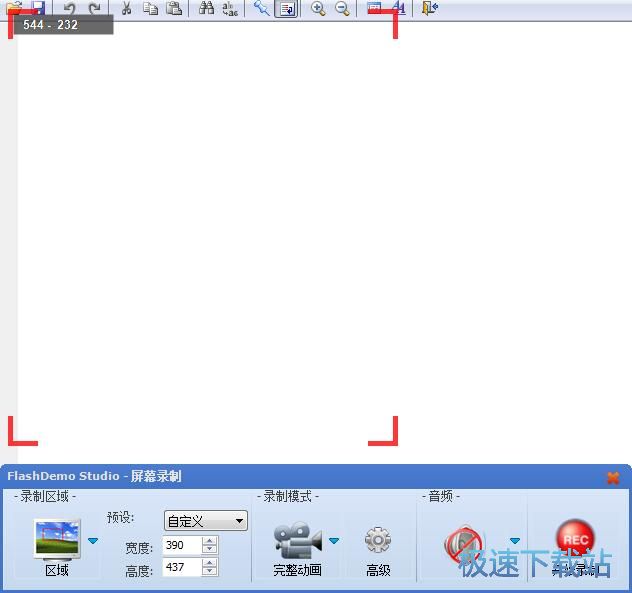Open the Replace (ab→ac) tool
Image resolution: width=632 pixels, height=593 pixels.
tap(230, 8)
